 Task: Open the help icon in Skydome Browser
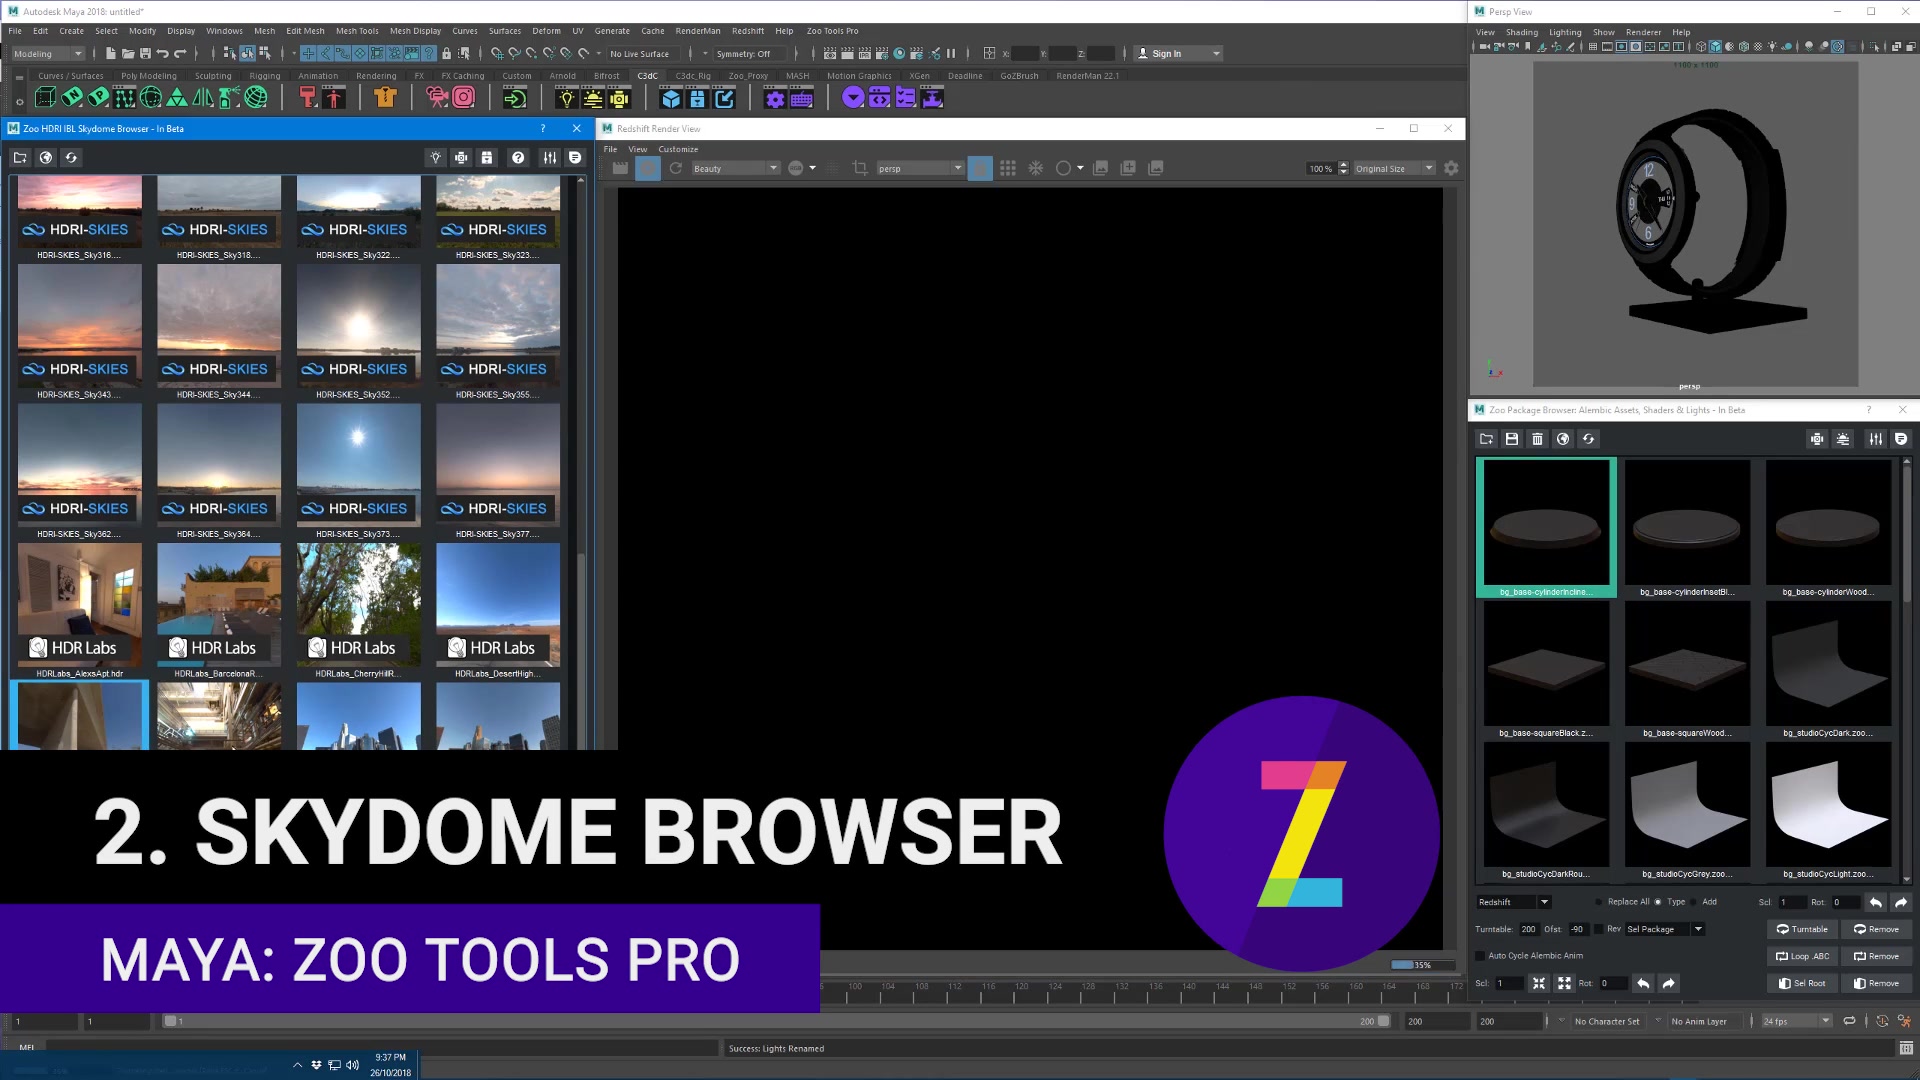point(519,157)
